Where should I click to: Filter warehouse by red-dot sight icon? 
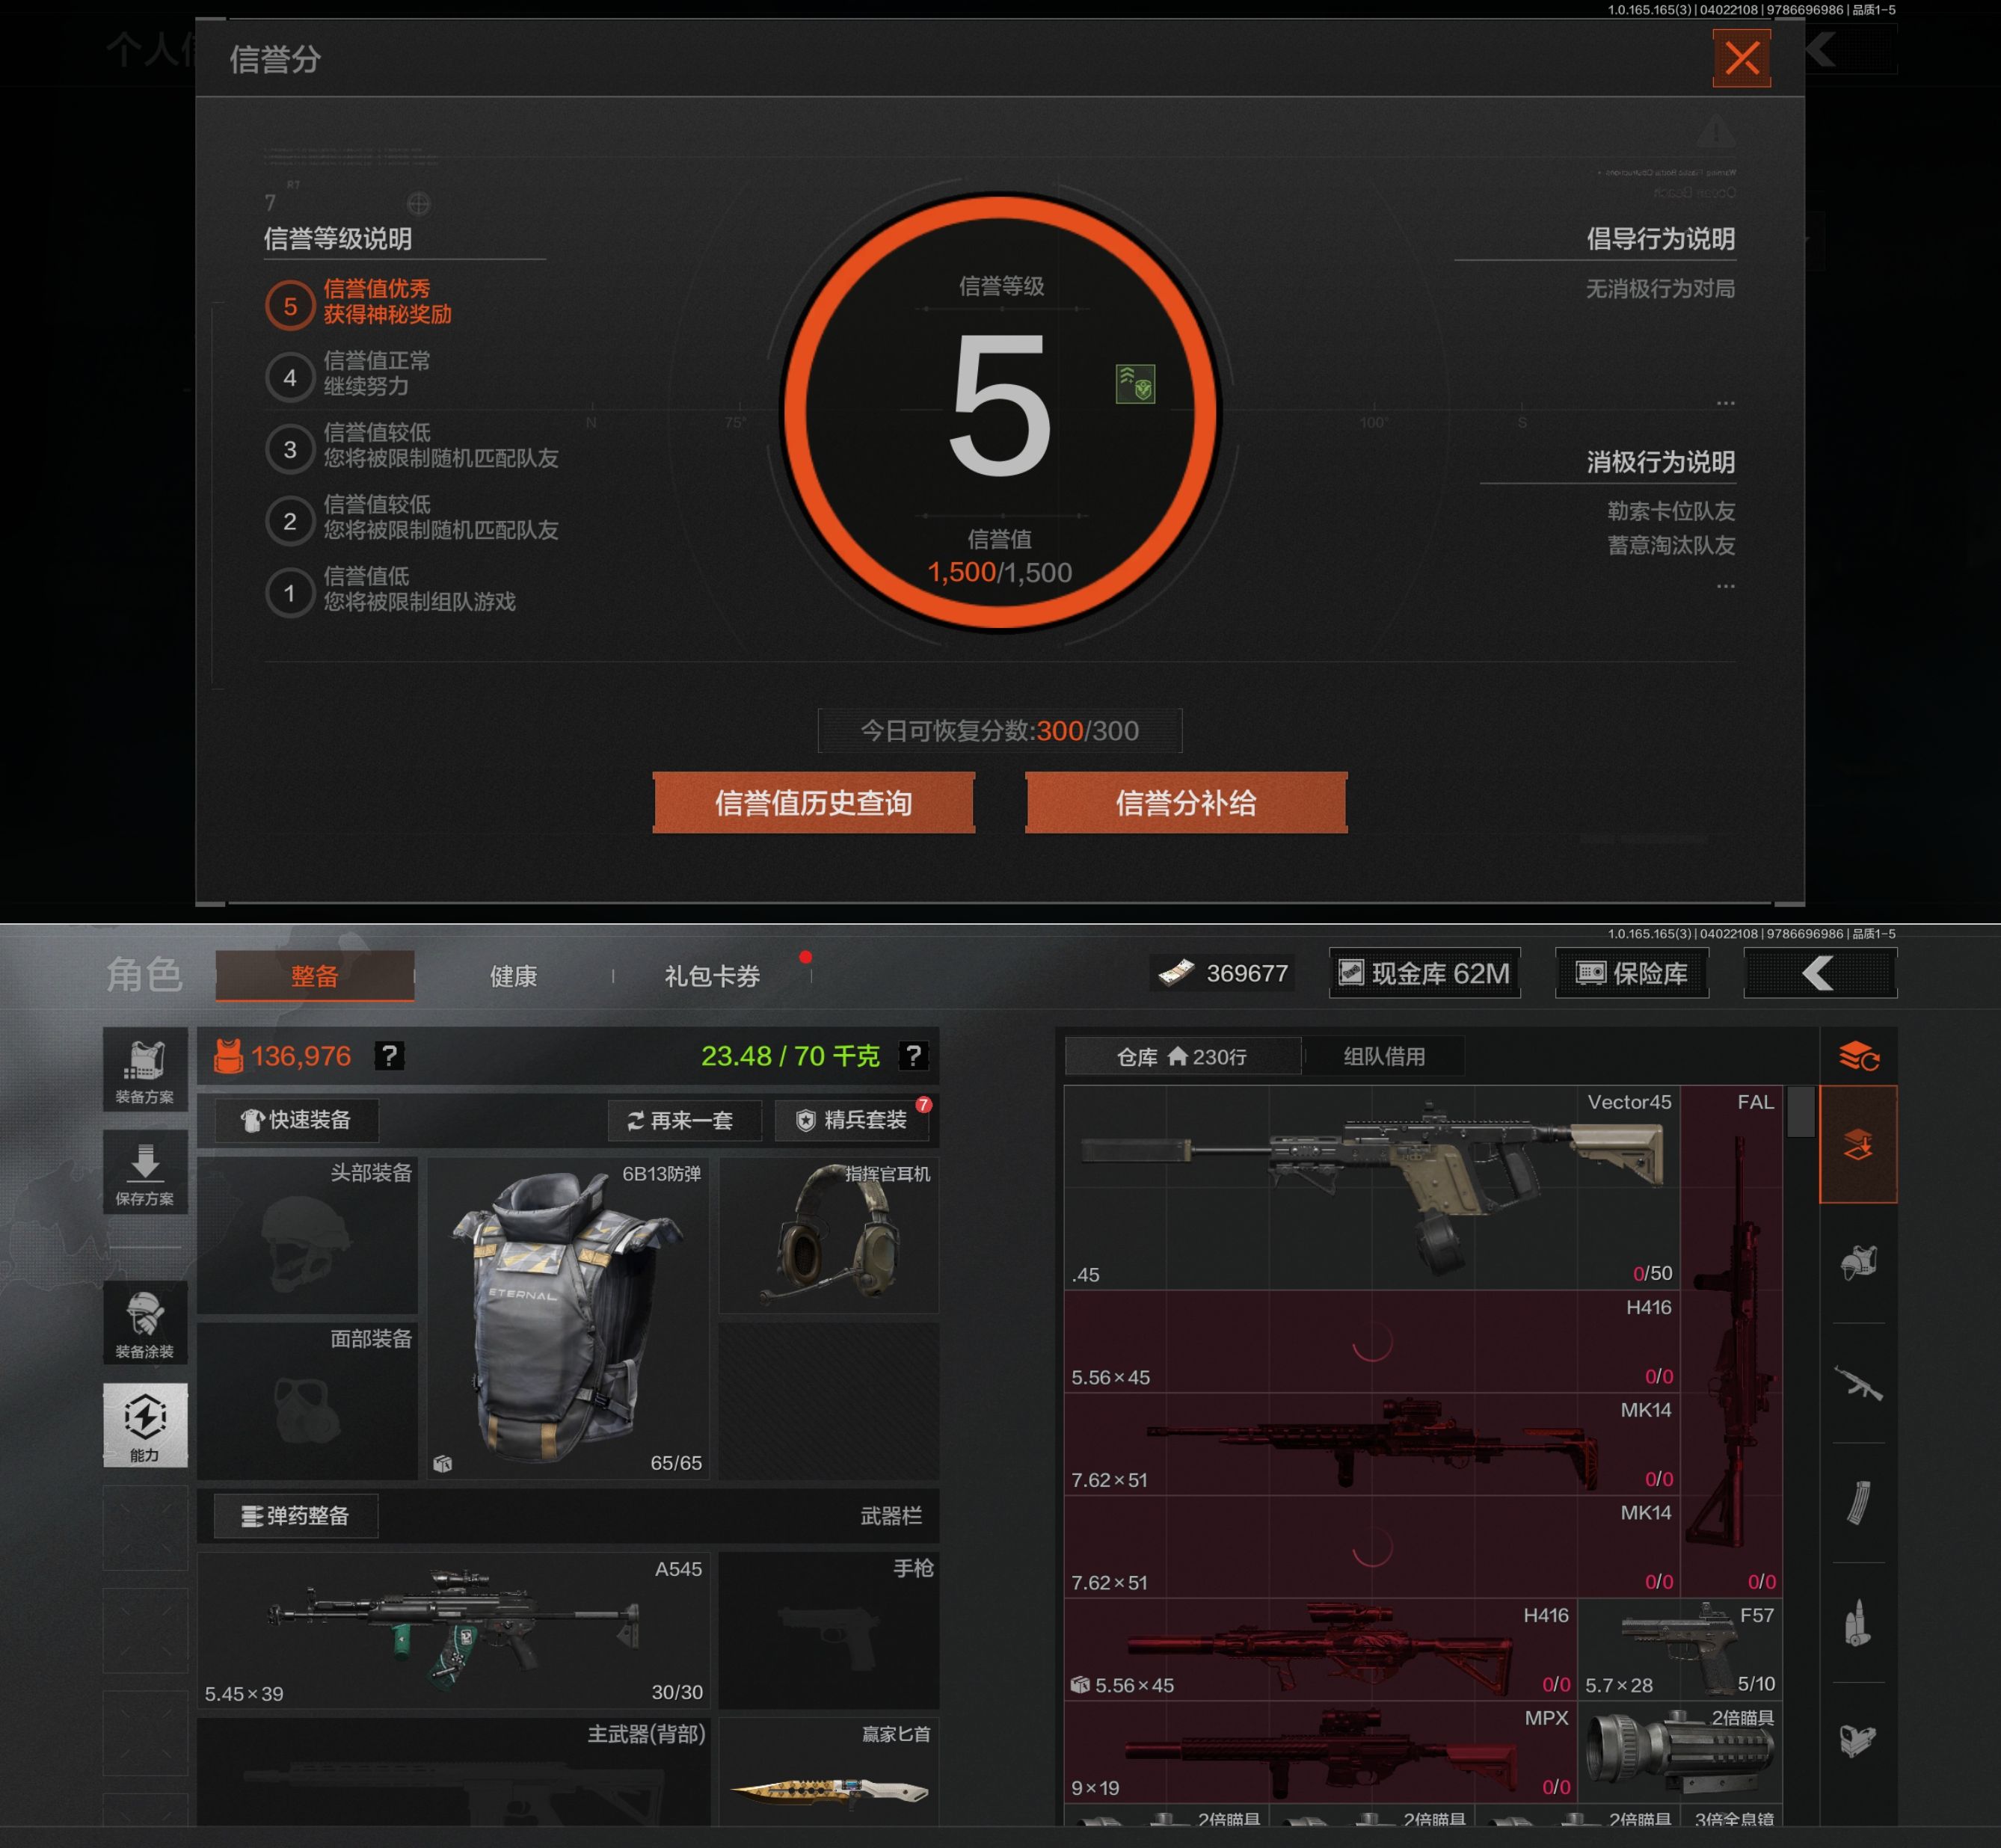(1858, 1741)
